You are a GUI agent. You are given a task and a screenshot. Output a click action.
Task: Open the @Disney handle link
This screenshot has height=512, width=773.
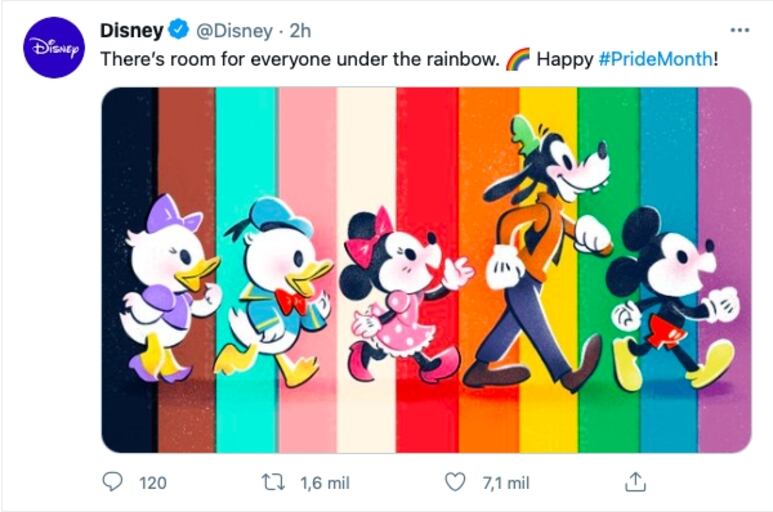coord(234,31)
